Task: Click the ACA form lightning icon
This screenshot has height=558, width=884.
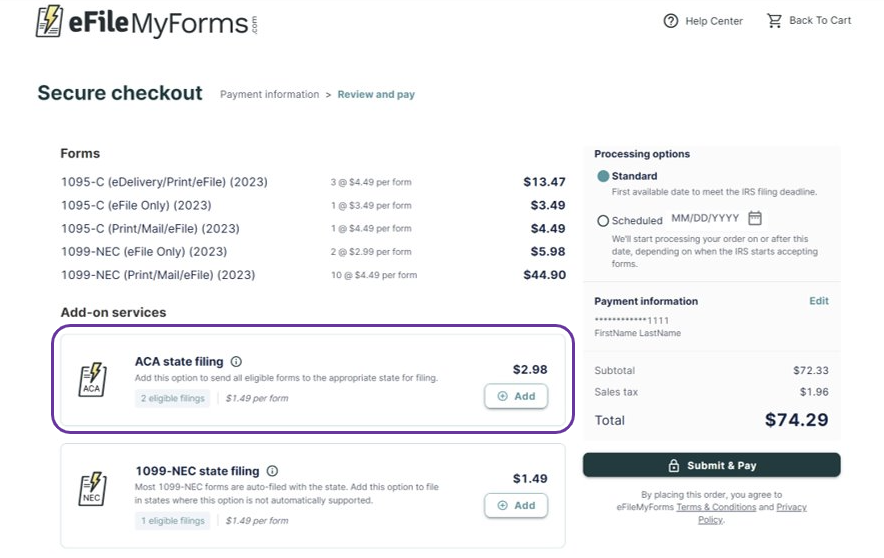Action: [x=93, y=379]
